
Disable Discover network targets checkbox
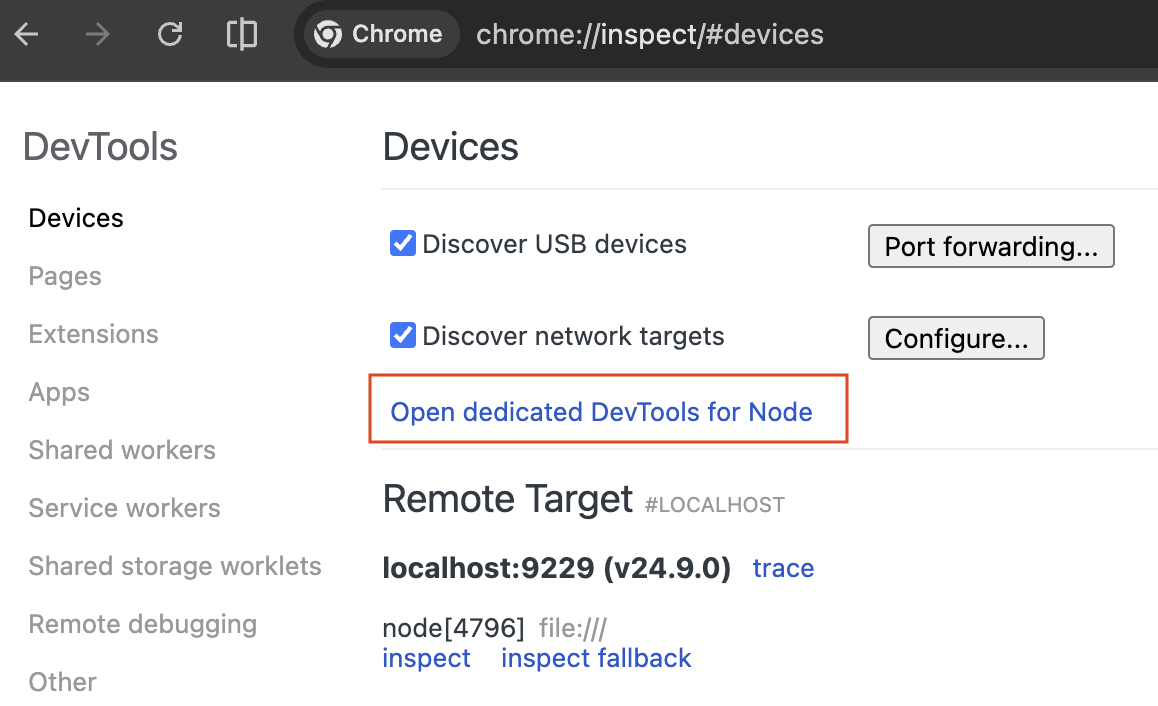click(403, 336)
